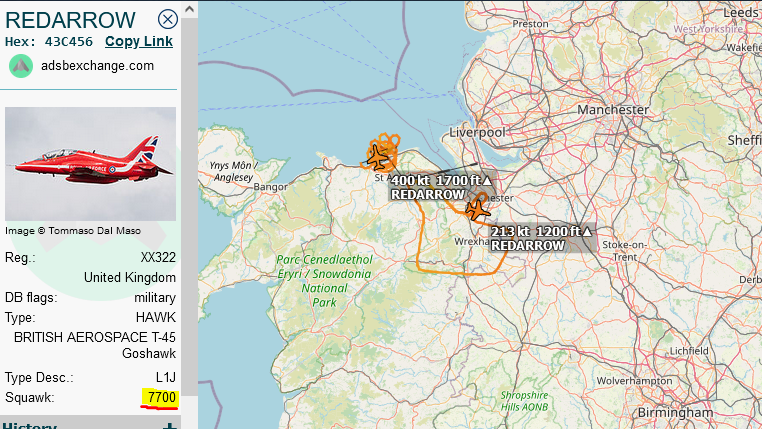Click the Type value HAWK
762x429 pixels.
tap(156, 318)
